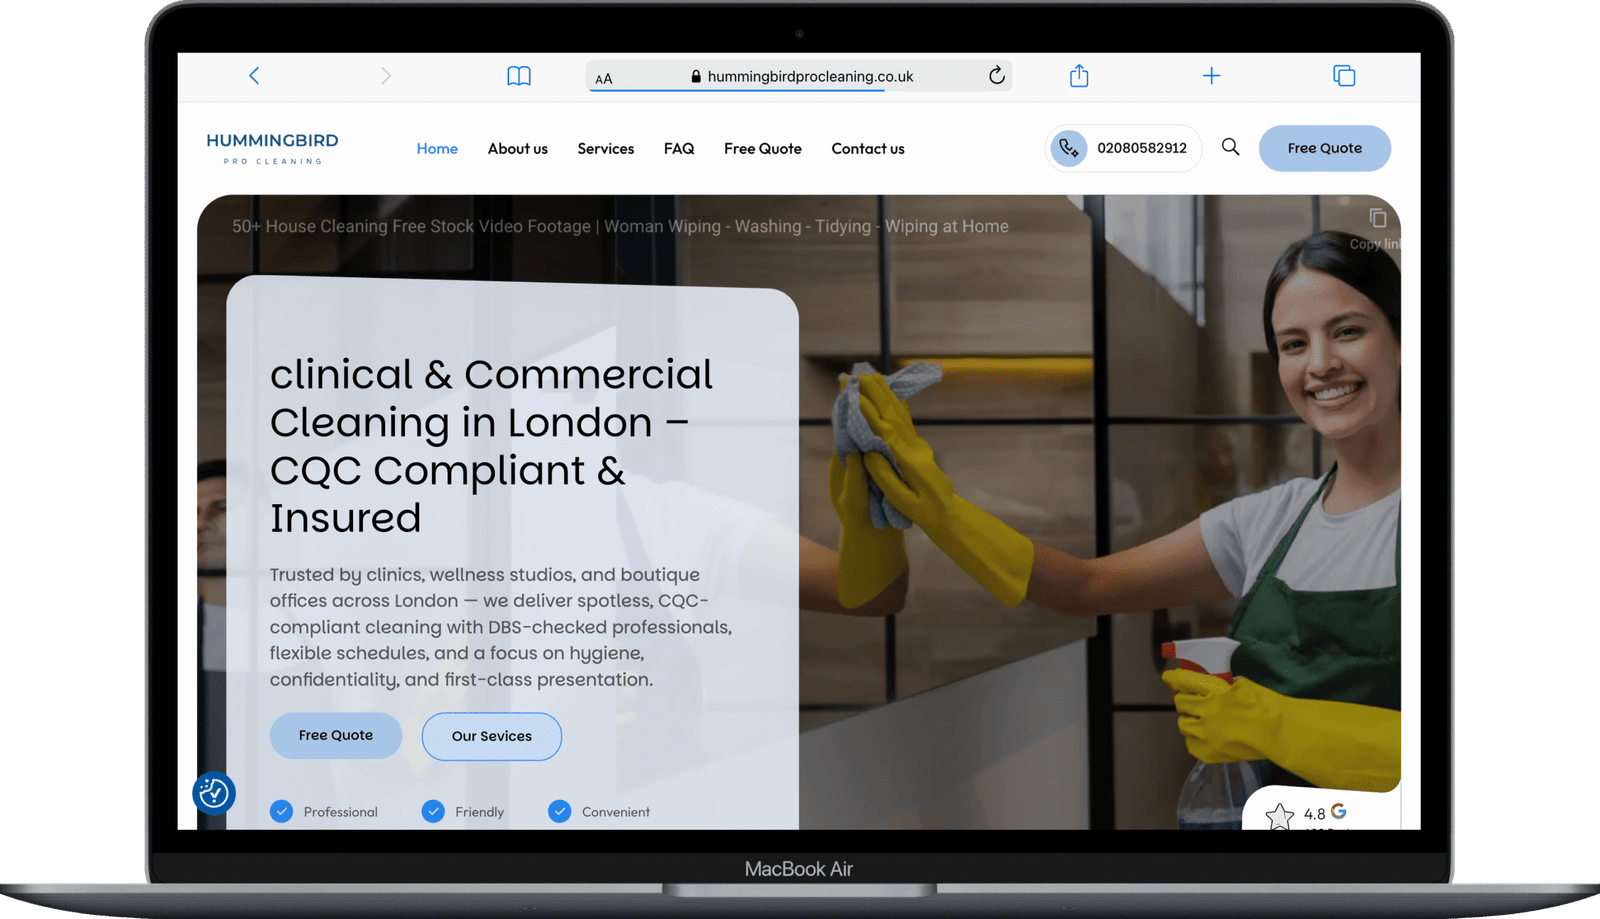
Task: Go to the About us page
Action: point(517,148)
